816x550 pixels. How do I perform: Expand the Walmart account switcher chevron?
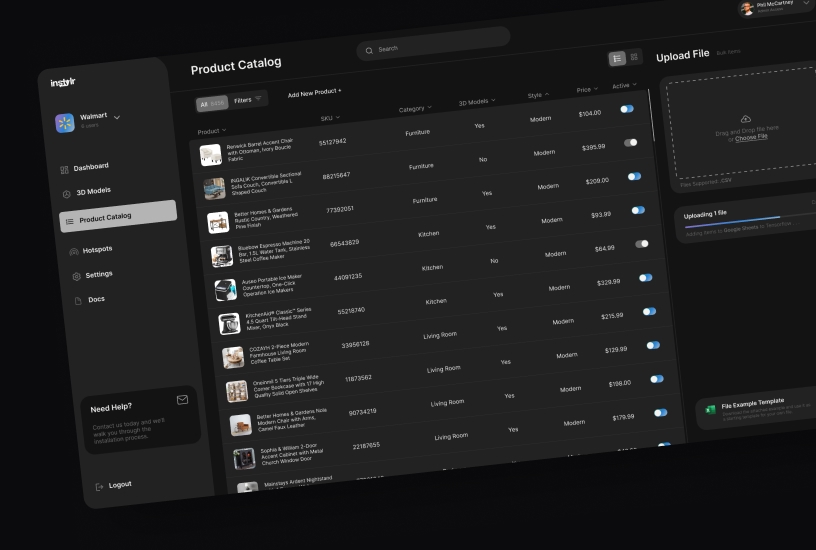117,118
